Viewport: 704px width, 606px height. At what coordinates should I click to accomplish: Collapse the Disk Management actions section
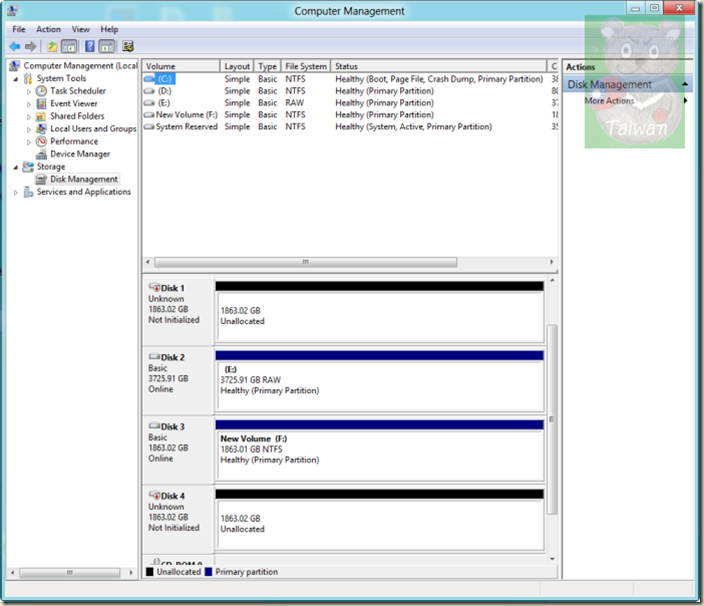pyautogui.click(x=685, y=84)
